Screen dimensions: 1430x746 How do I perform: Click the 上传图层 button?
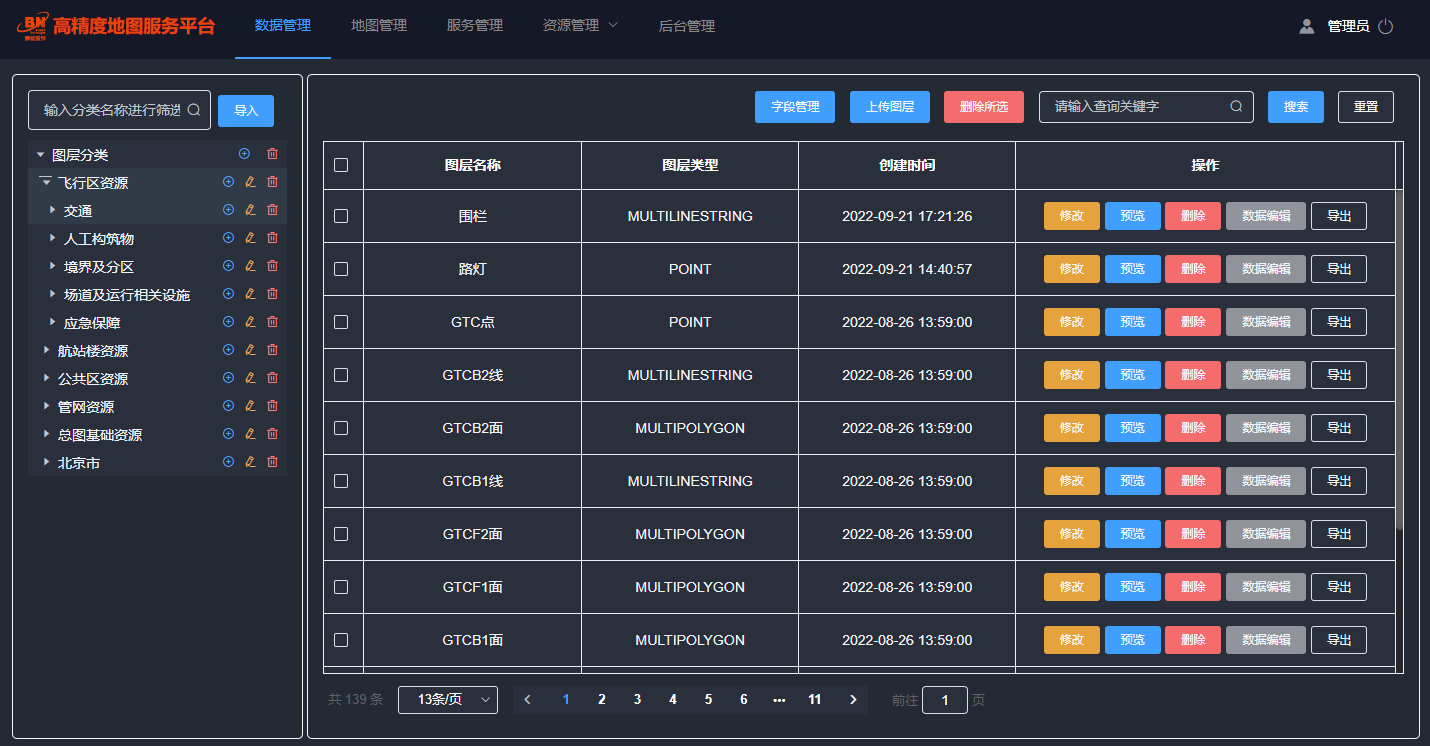889,107
